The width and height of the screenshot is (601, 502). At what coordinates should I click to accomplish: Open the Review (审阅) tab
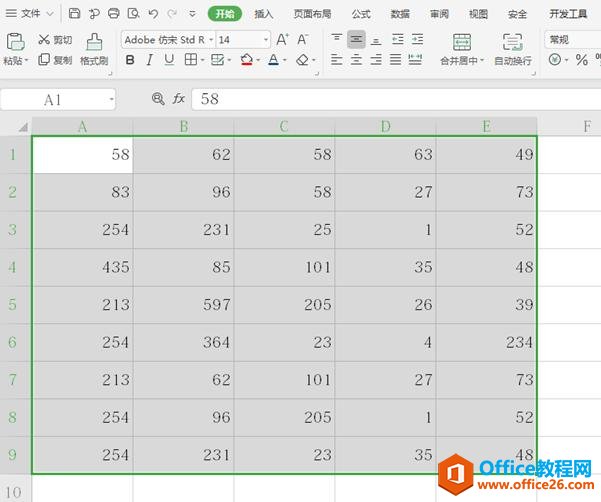[439, 14]
